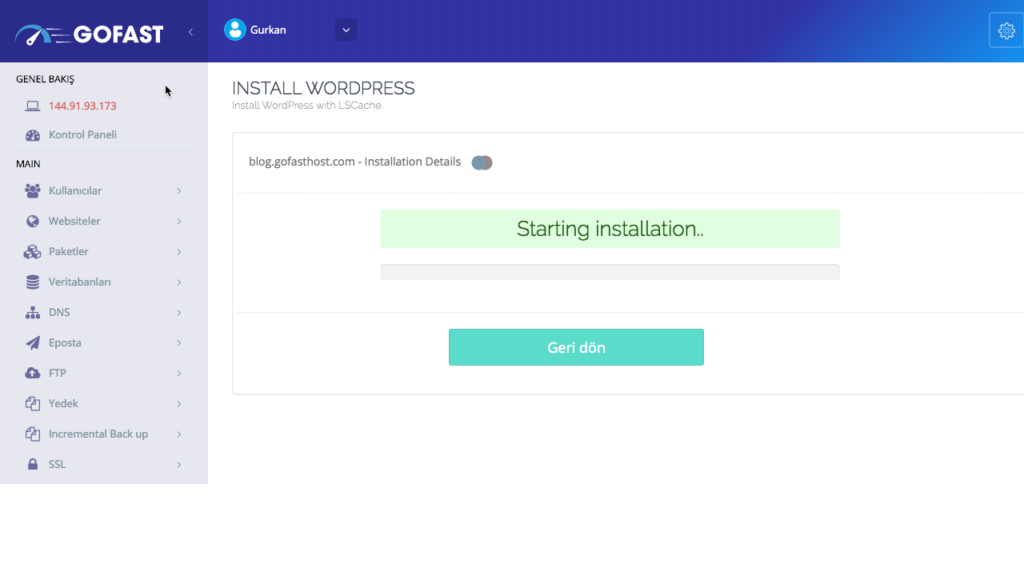Click the 144.91.93.173 server IP link
Image resolution: width=1024 pixels, height=576 pixels.
point(82,106)
